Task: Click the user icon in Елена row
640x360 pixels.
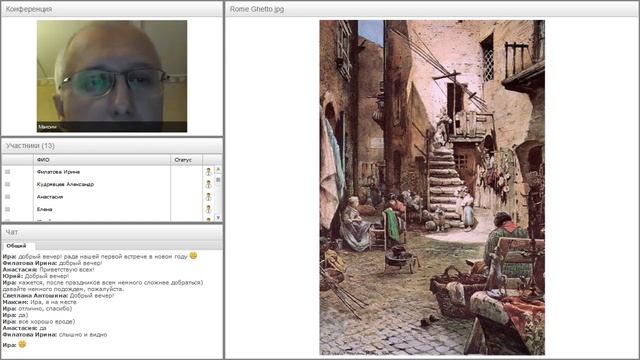Action: pos(209,209)
